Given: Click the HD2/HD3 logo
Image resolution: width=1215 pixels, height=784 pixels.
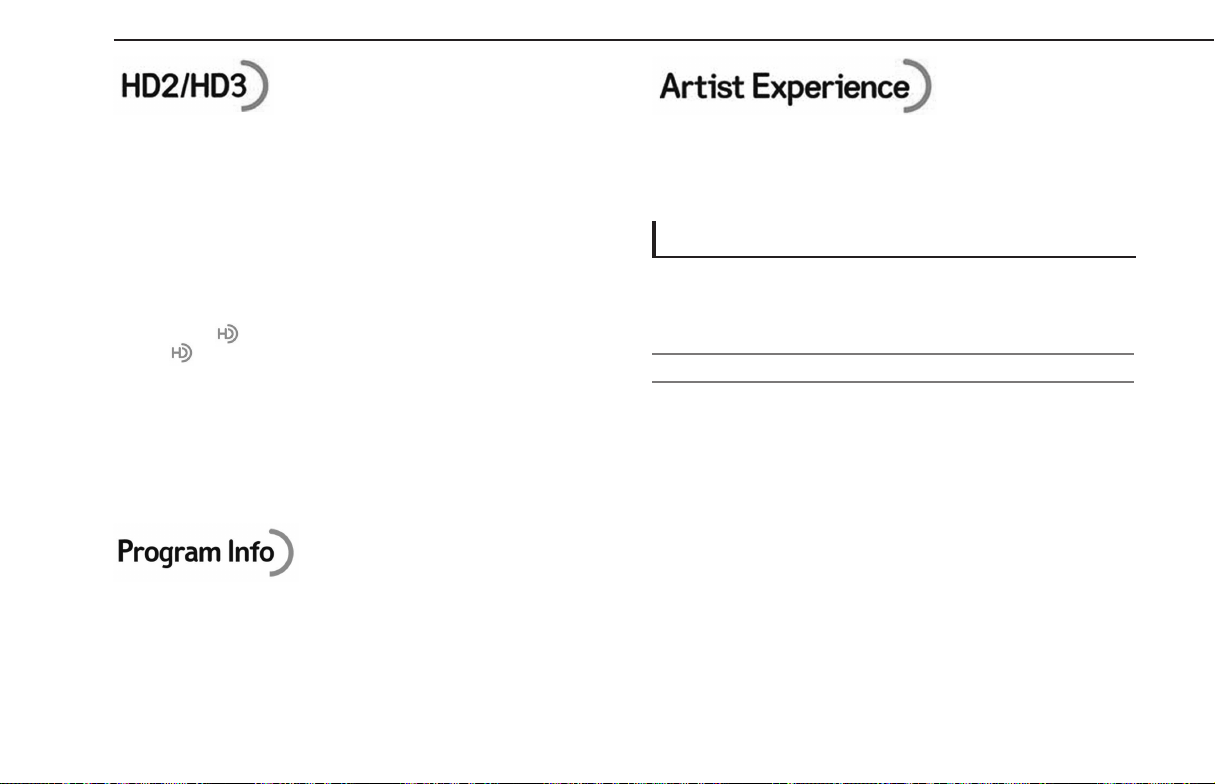Looking at the screenshot, I should click(194, 87).
